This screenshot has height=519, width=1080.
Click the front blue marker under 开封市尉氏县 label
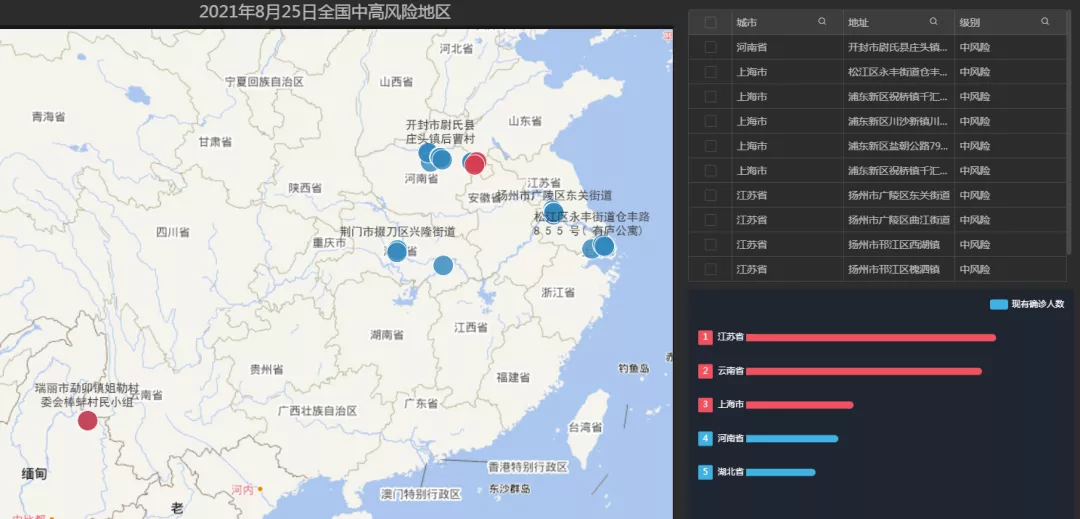point(441,160)
